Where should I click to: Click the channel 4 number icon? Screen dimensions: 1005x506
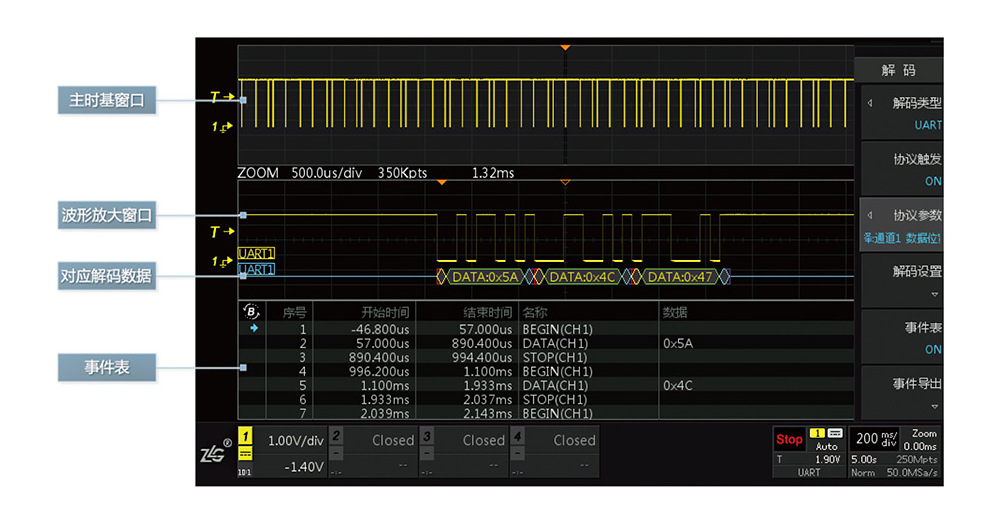518,437
